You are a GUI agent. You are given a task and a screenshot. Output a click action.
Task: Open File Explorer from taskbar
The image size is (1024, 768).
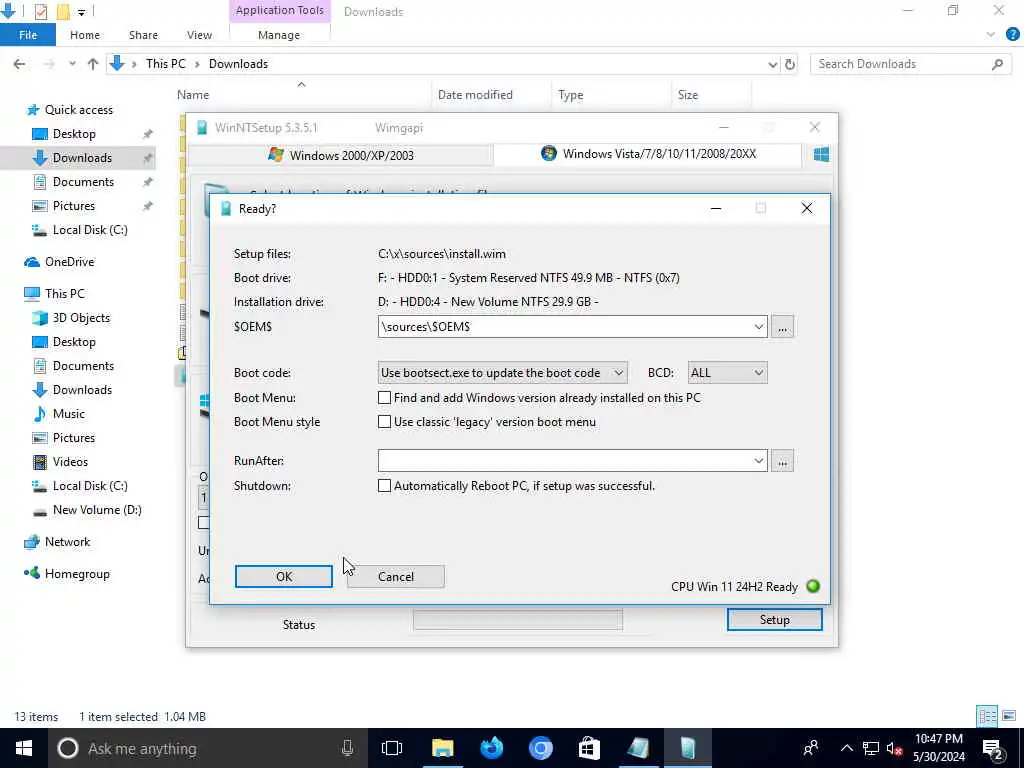coord(443,748)
